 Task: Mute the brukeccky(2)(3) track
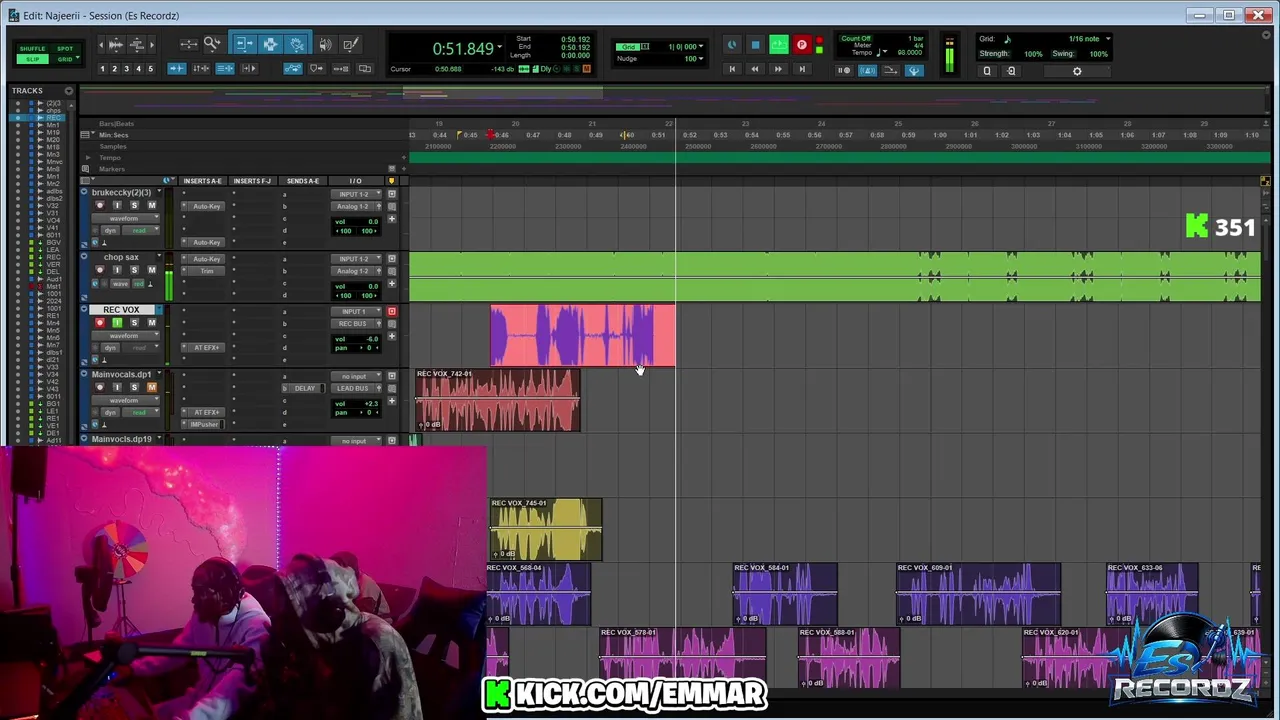tap(152, 205)
